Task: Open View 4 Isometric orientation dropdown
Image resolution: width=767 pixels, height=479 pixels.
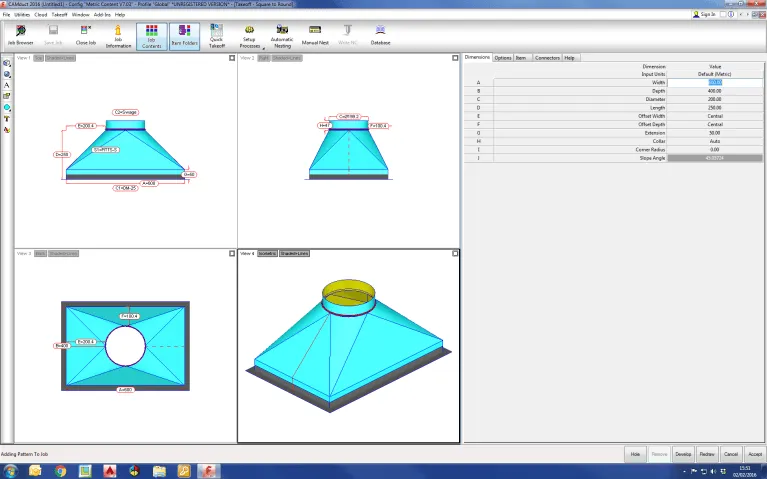Action: pos(267,253)
